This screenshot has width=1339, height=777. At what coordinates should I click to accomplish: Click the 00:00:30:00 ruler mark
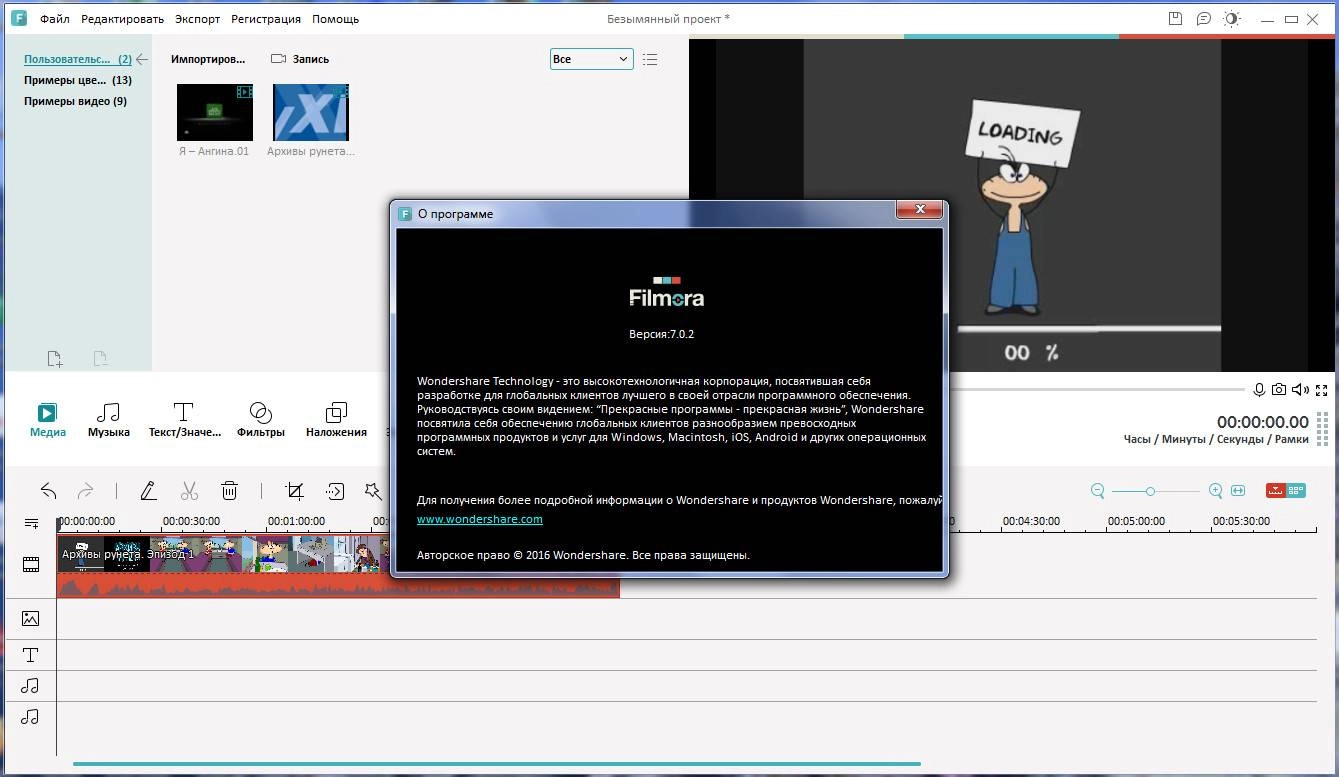coord(192,521)
